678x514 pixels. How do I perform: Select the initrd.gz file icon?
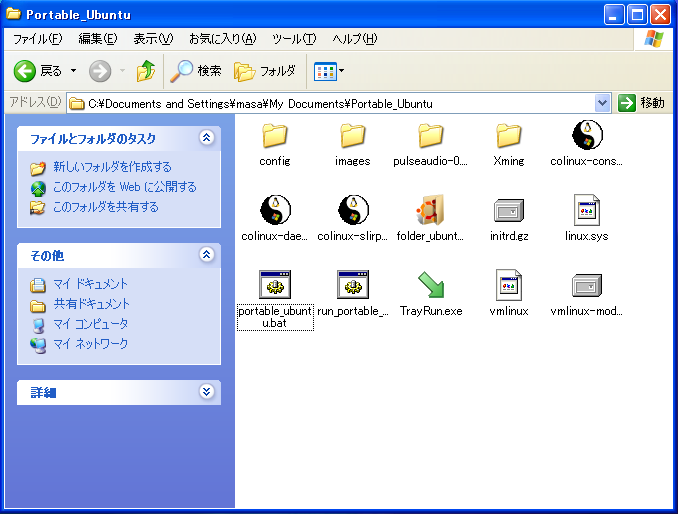(509, 210)
